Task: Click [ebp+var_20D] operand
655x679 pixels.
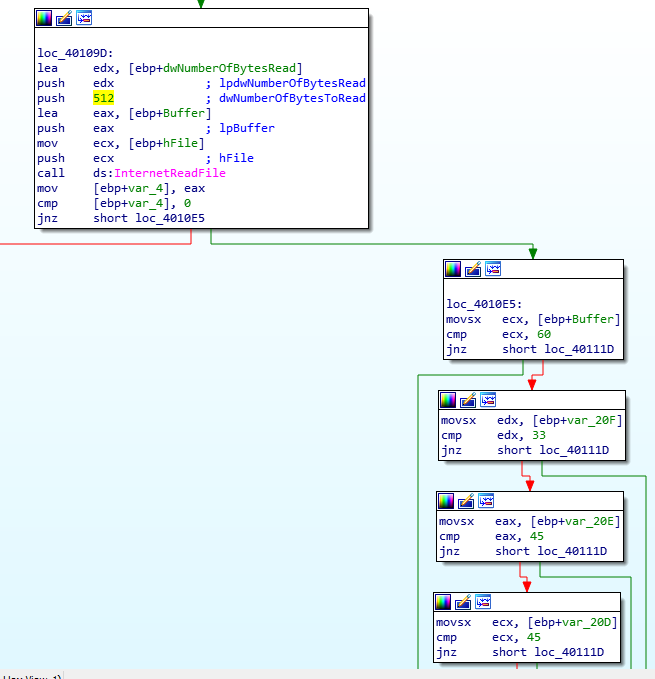Action: tap(572, 622)
